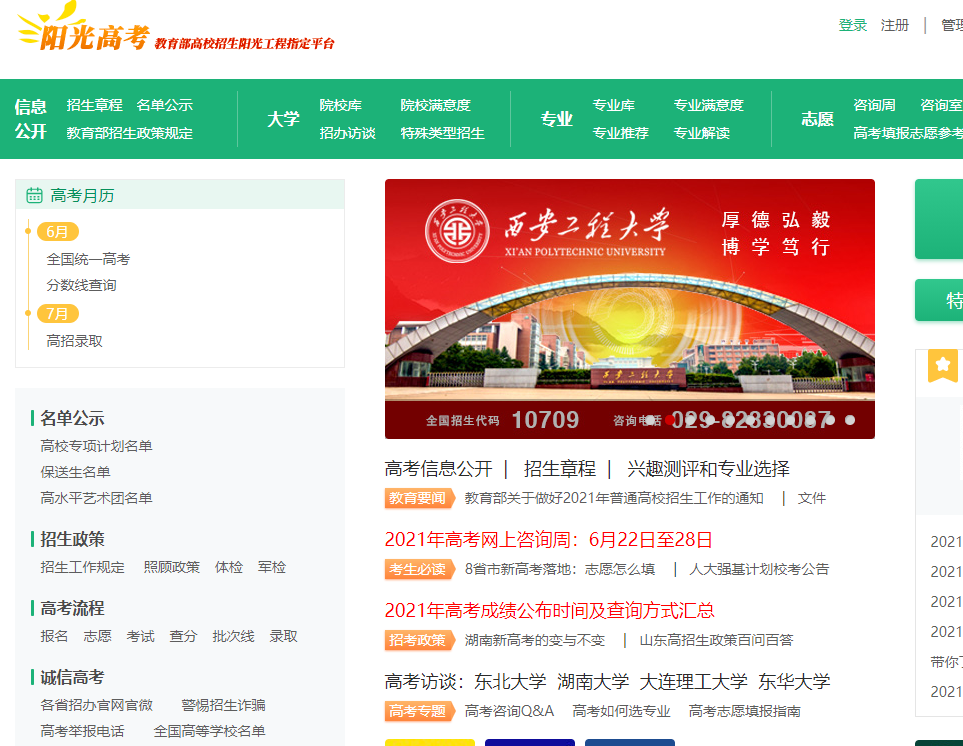Select the 7月 calendar month badge
This screenshot has height=746, width=963.
[x=58, y=314]
